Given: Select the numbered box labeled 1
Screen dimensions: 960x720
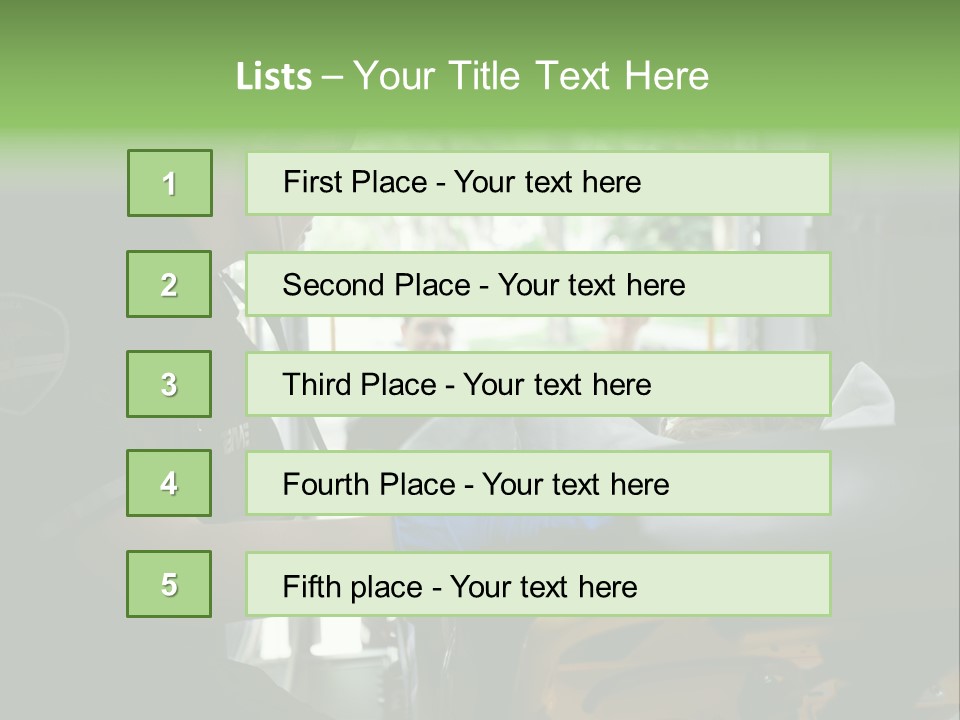Looking at the screenshot, I should coord(170,183).
